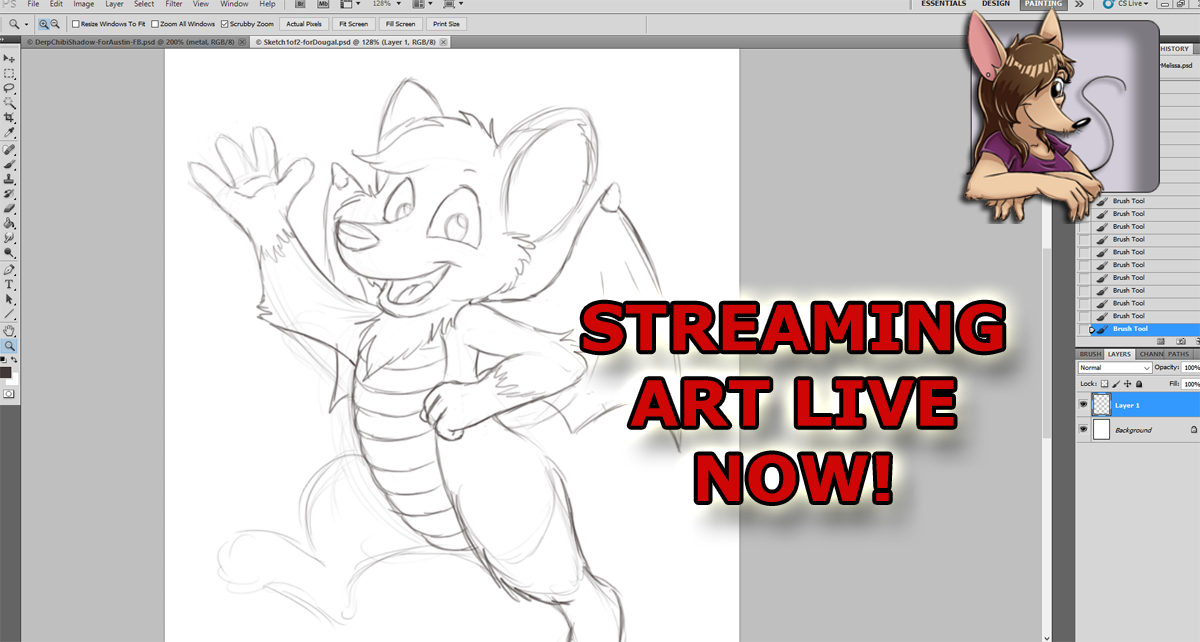Image resolution: width=1200 pixels, height=642 pixels.
Task: Select the Healing Brush tool
Action: pyautogui.click(x=9, y=149)
